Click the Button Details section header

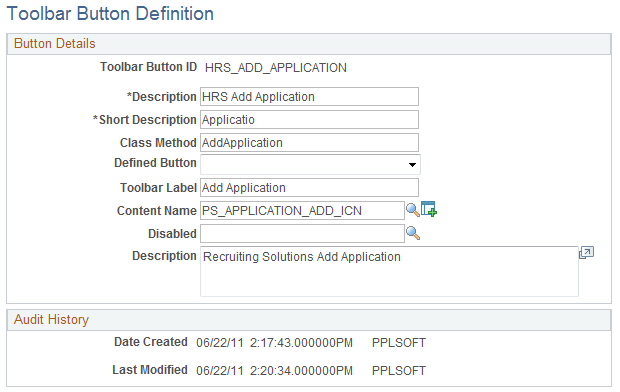[309, 44]
